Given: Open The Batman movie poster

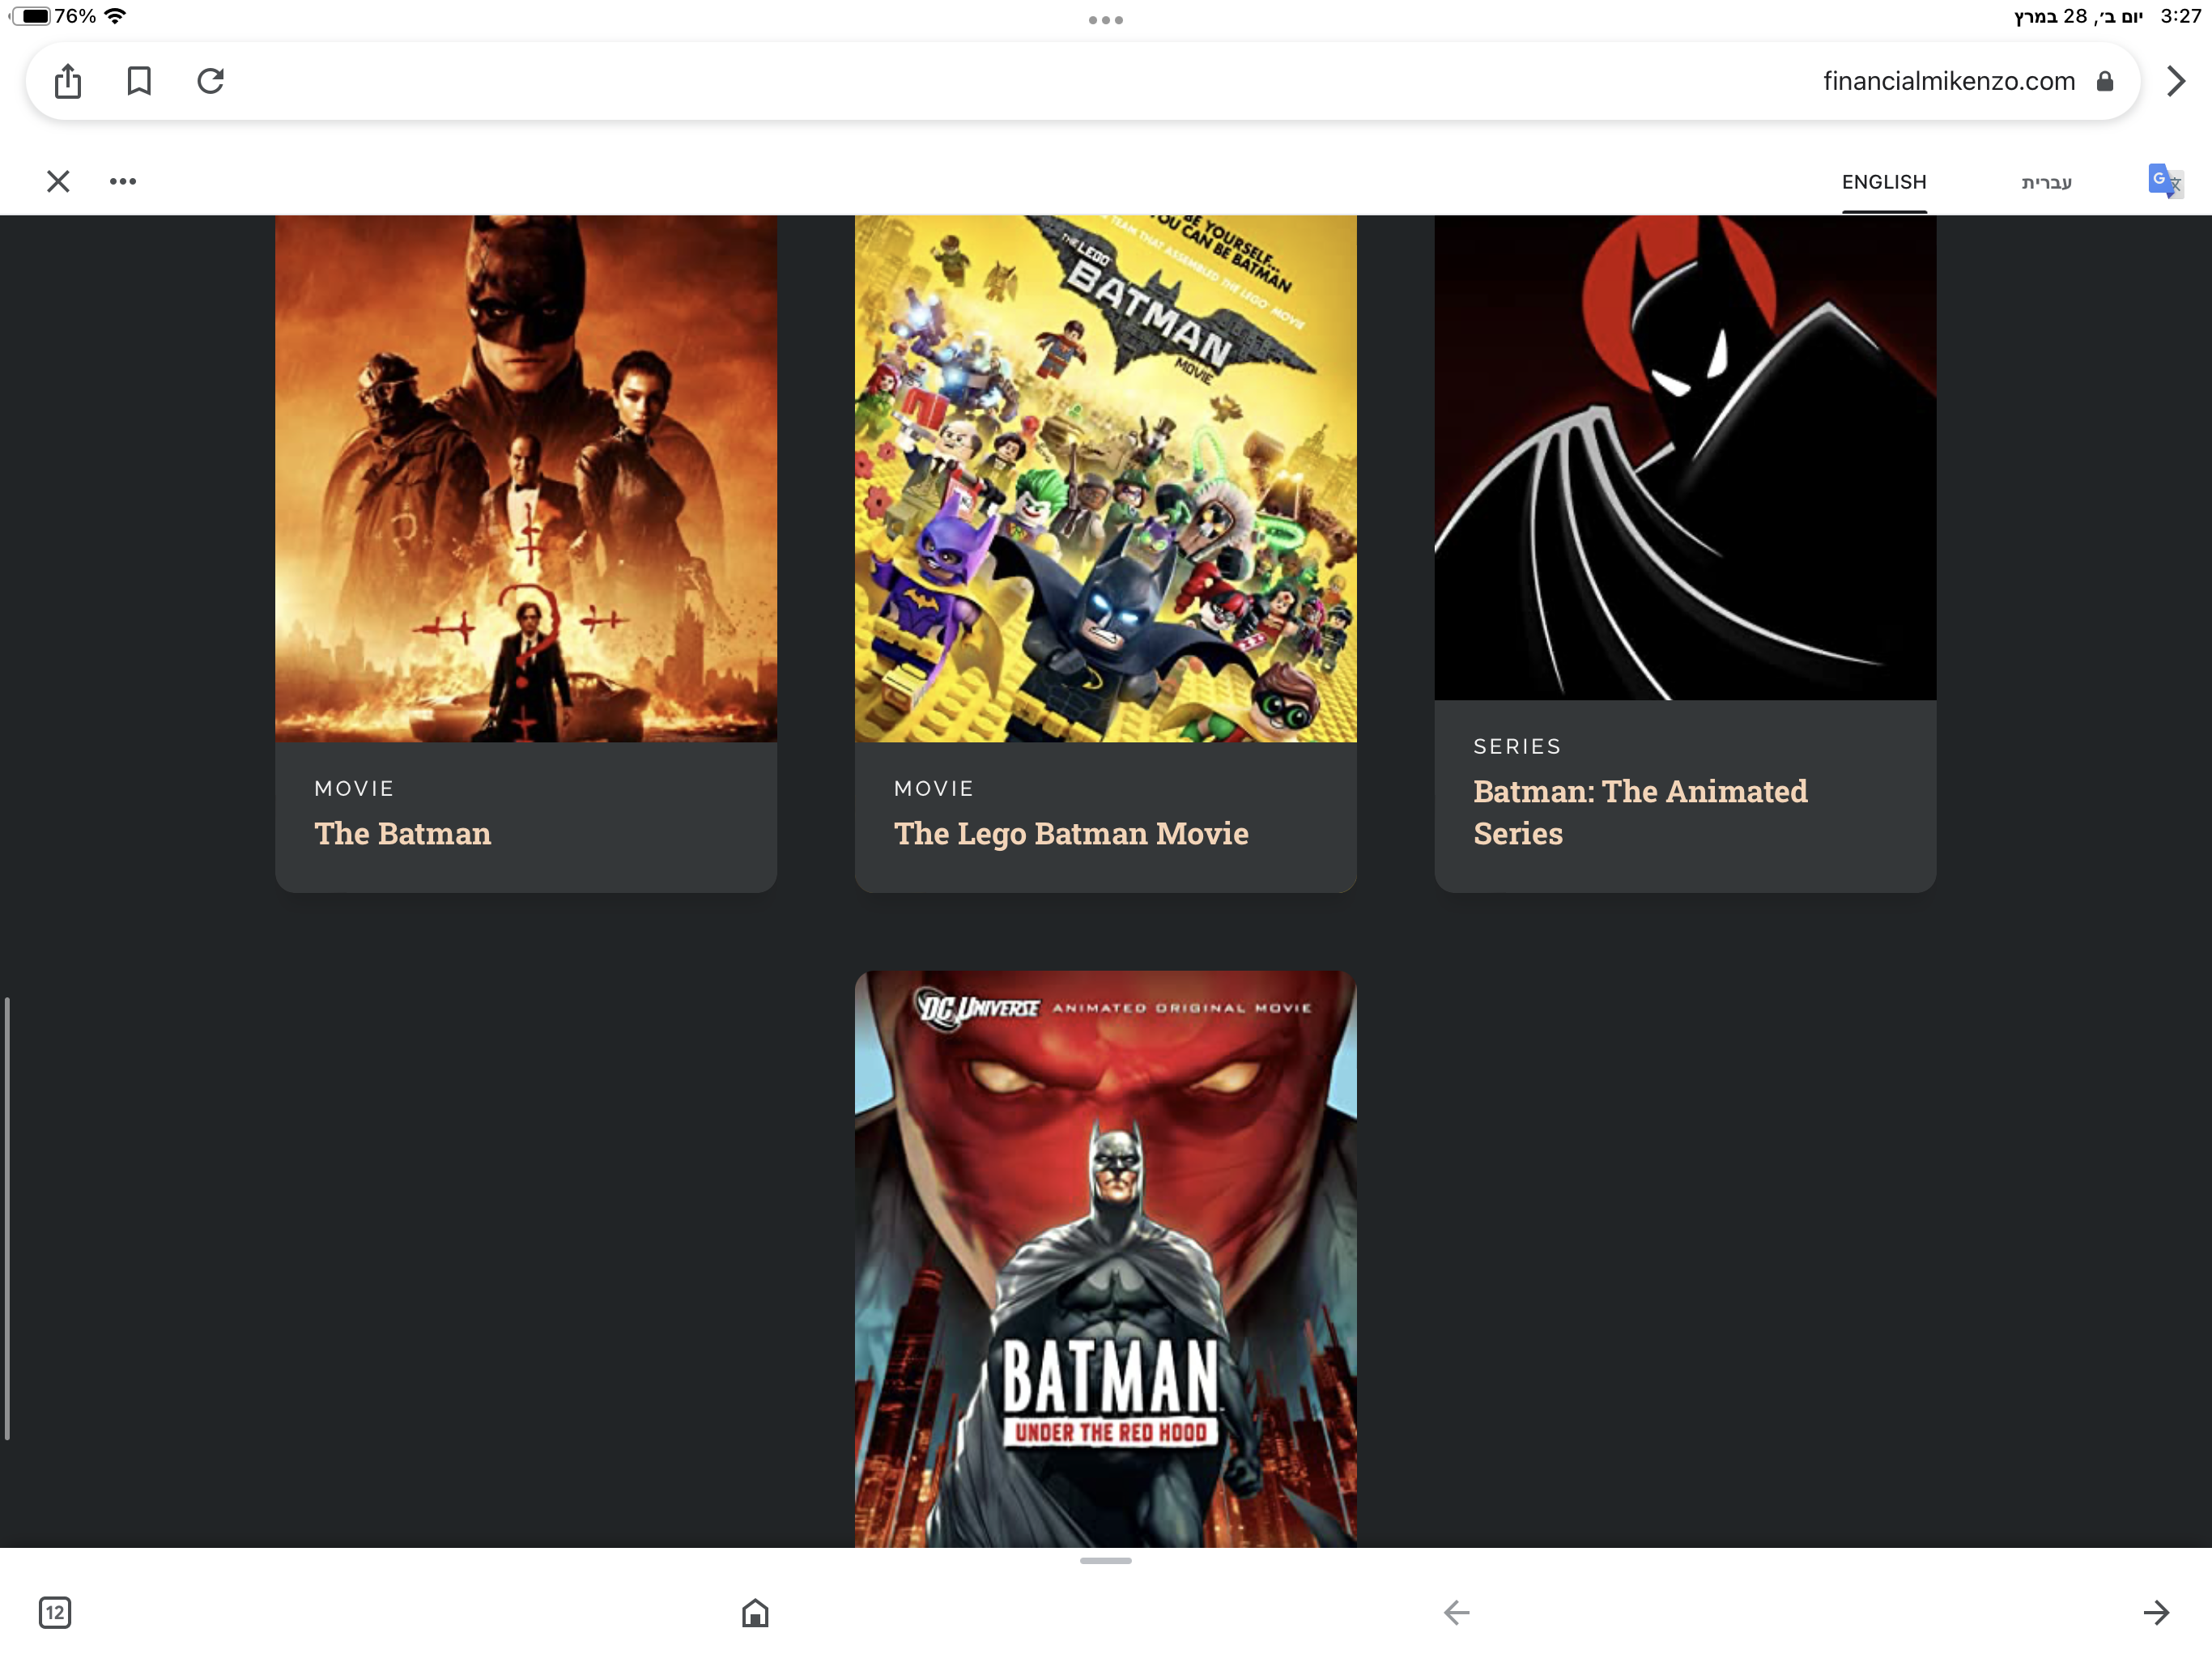Looking at the screenshot, I should tap(526, 478).
